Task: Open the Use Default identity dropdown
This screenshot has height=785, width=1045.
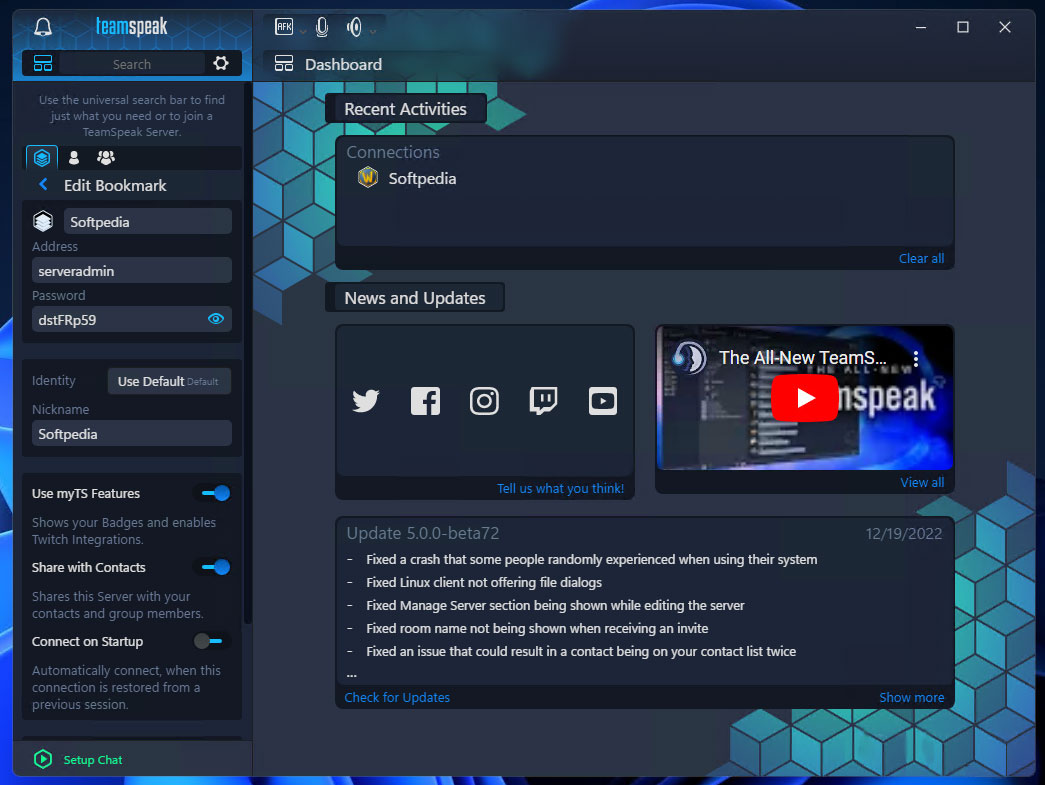Action: pyautogui.click(x=169, y=381)
